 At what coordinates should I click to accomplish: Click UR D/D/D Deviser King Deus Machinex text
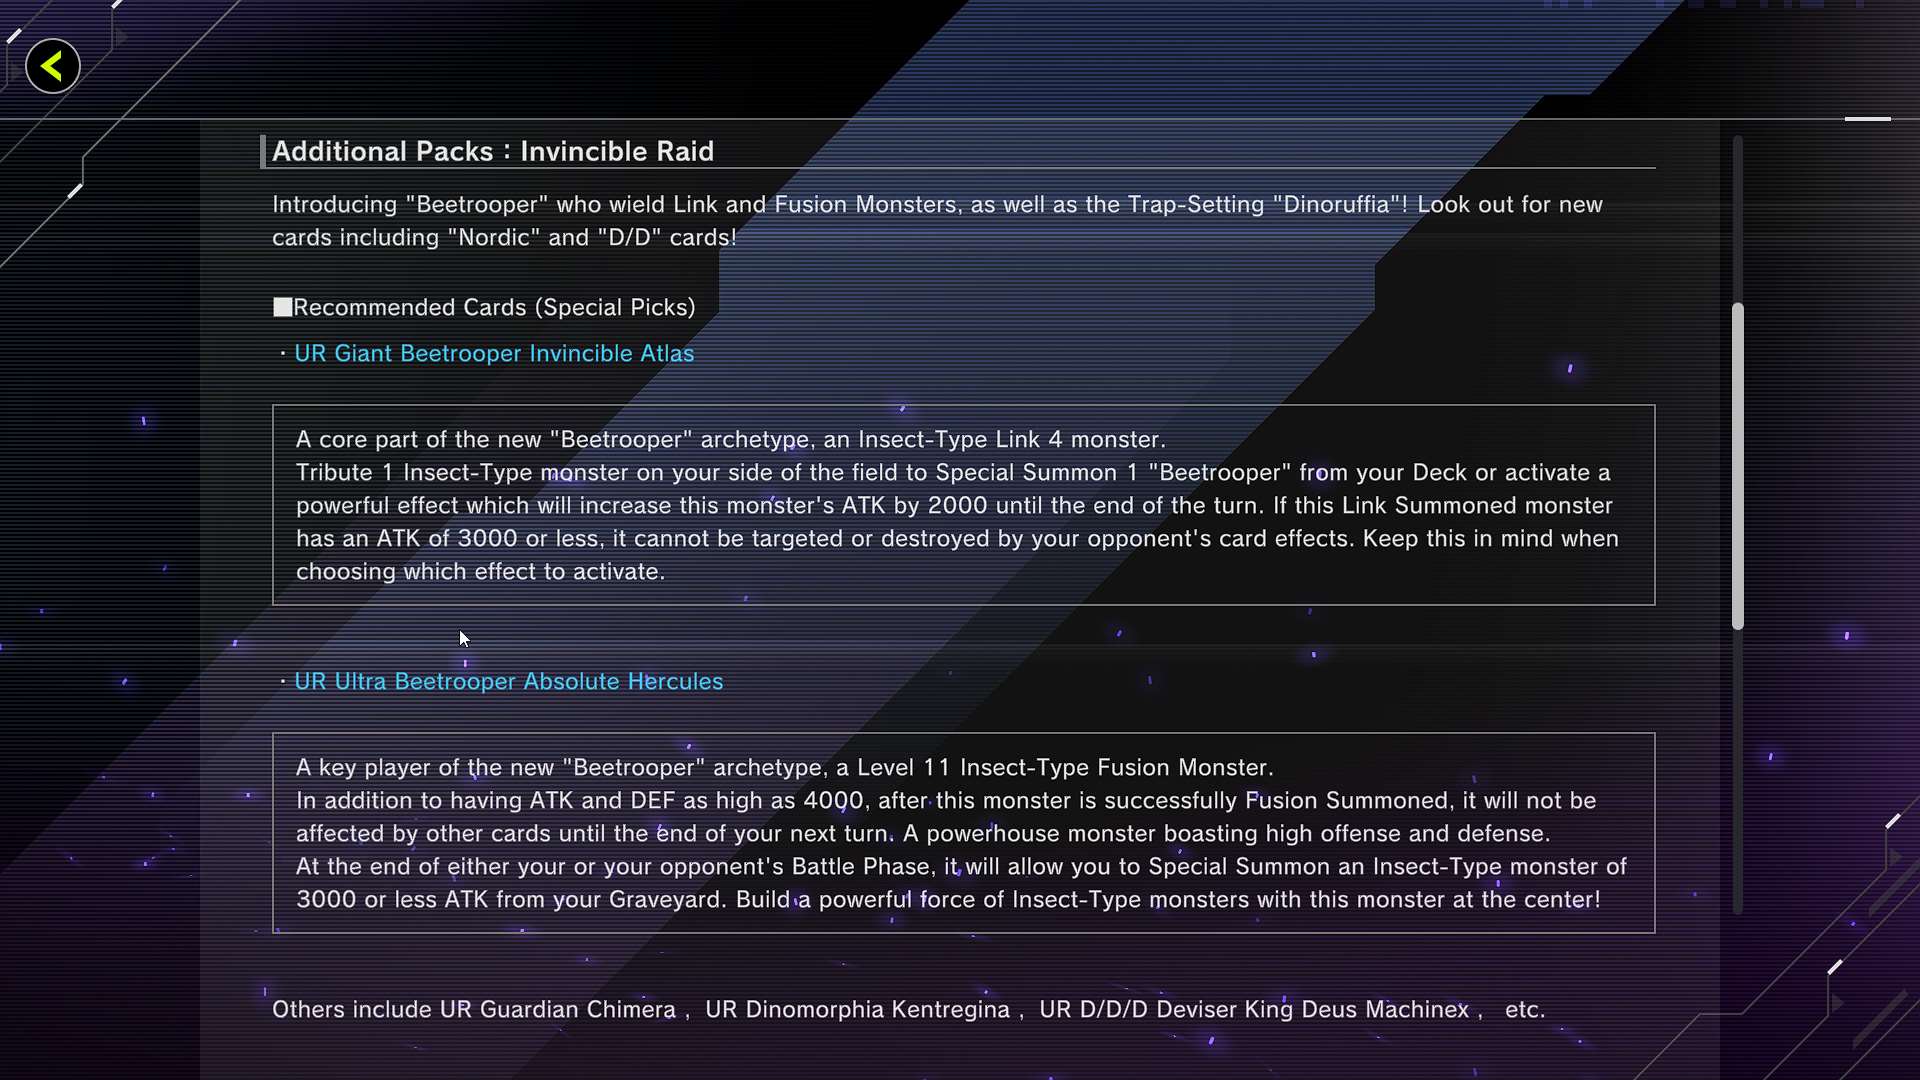[x=1254, y=1010]
